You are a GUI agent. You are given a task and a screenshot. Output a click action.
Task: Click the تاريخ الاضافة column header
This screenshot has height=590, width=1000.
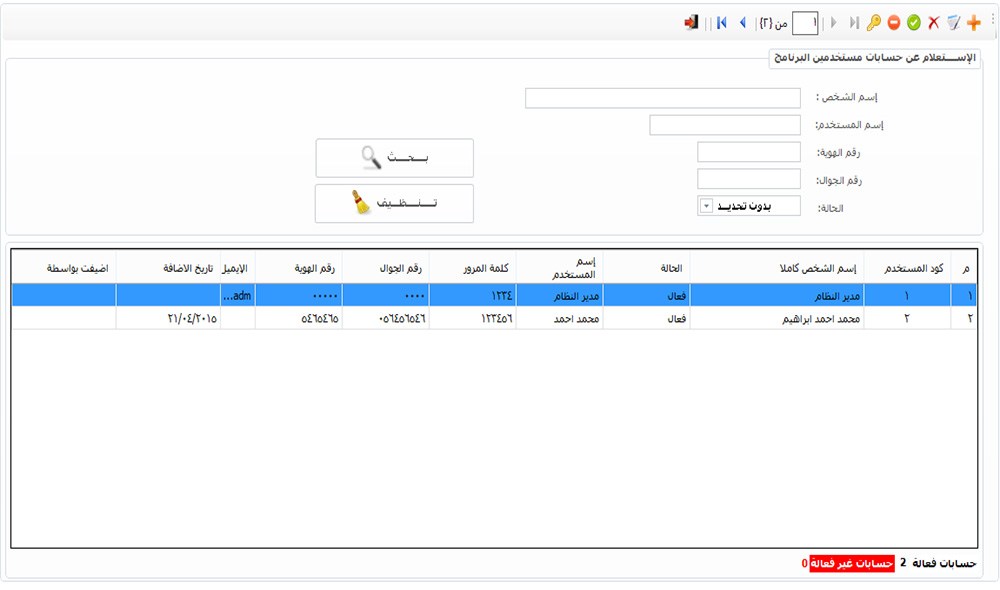(x=186, y=268)
